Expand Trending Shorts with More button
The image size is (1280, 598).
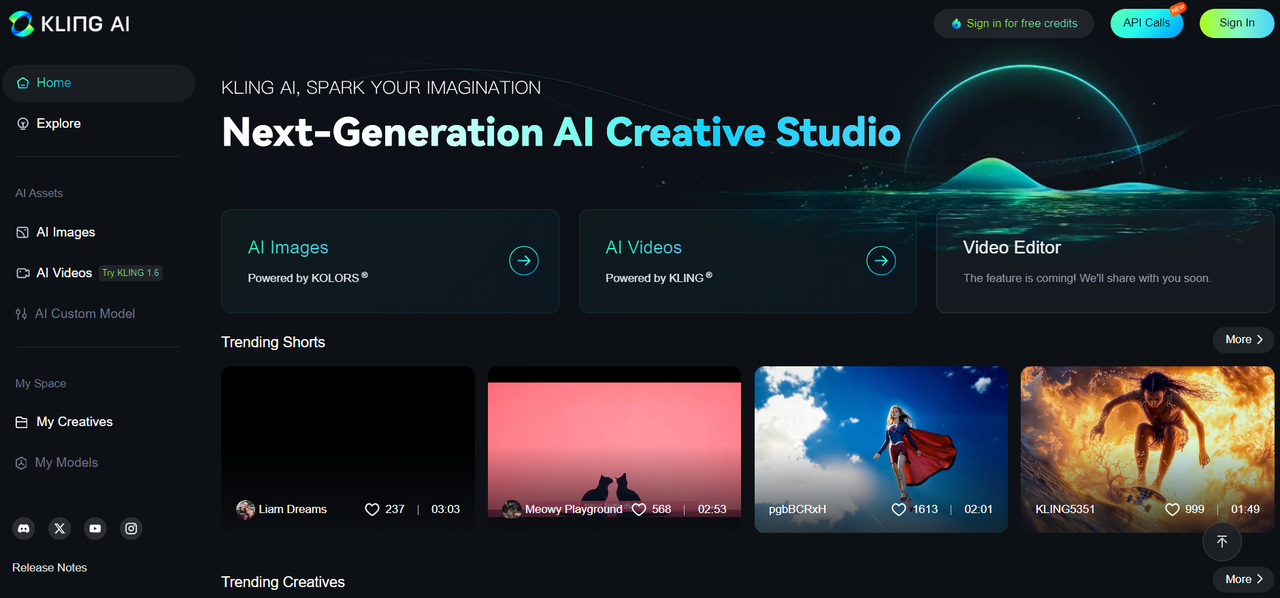pos(1244,339)
